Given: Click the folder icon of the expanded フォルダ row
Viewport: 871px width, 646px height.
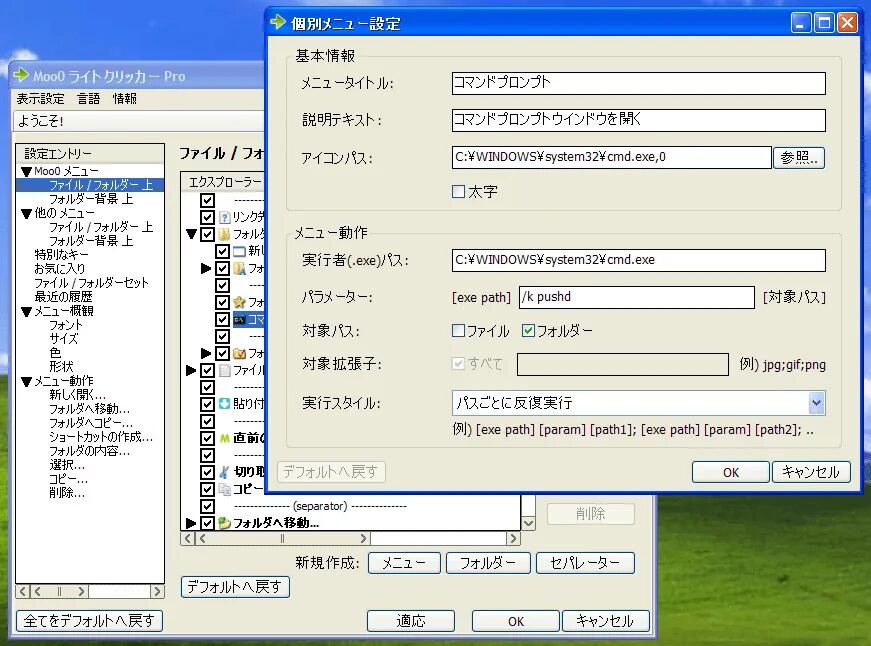Looking at the screenshot, I should (224, 234).
